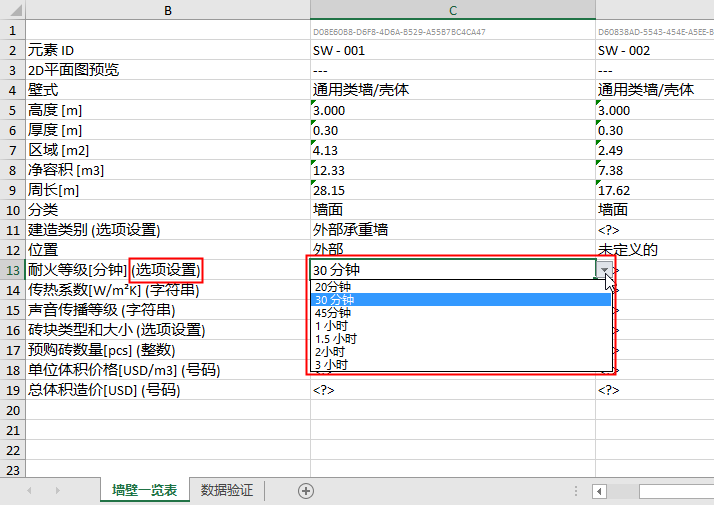Add a new sheet with the plus icon
This screenshot has height=505, width=714.
click(306, 491)
